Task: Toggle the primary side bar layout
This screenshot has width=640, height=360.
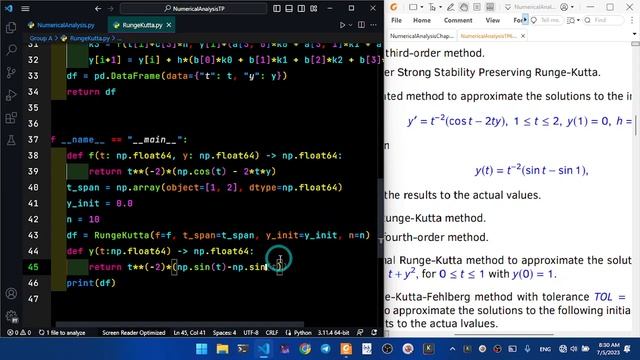Action: coord(277,8)
